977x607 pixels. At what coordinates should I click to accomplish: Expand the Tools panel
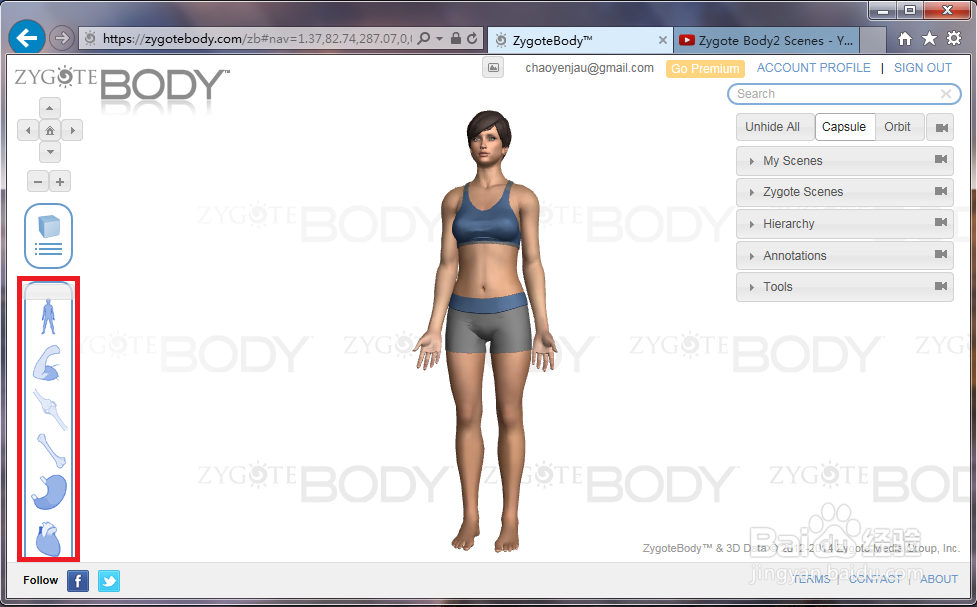[x=844, y=287]
